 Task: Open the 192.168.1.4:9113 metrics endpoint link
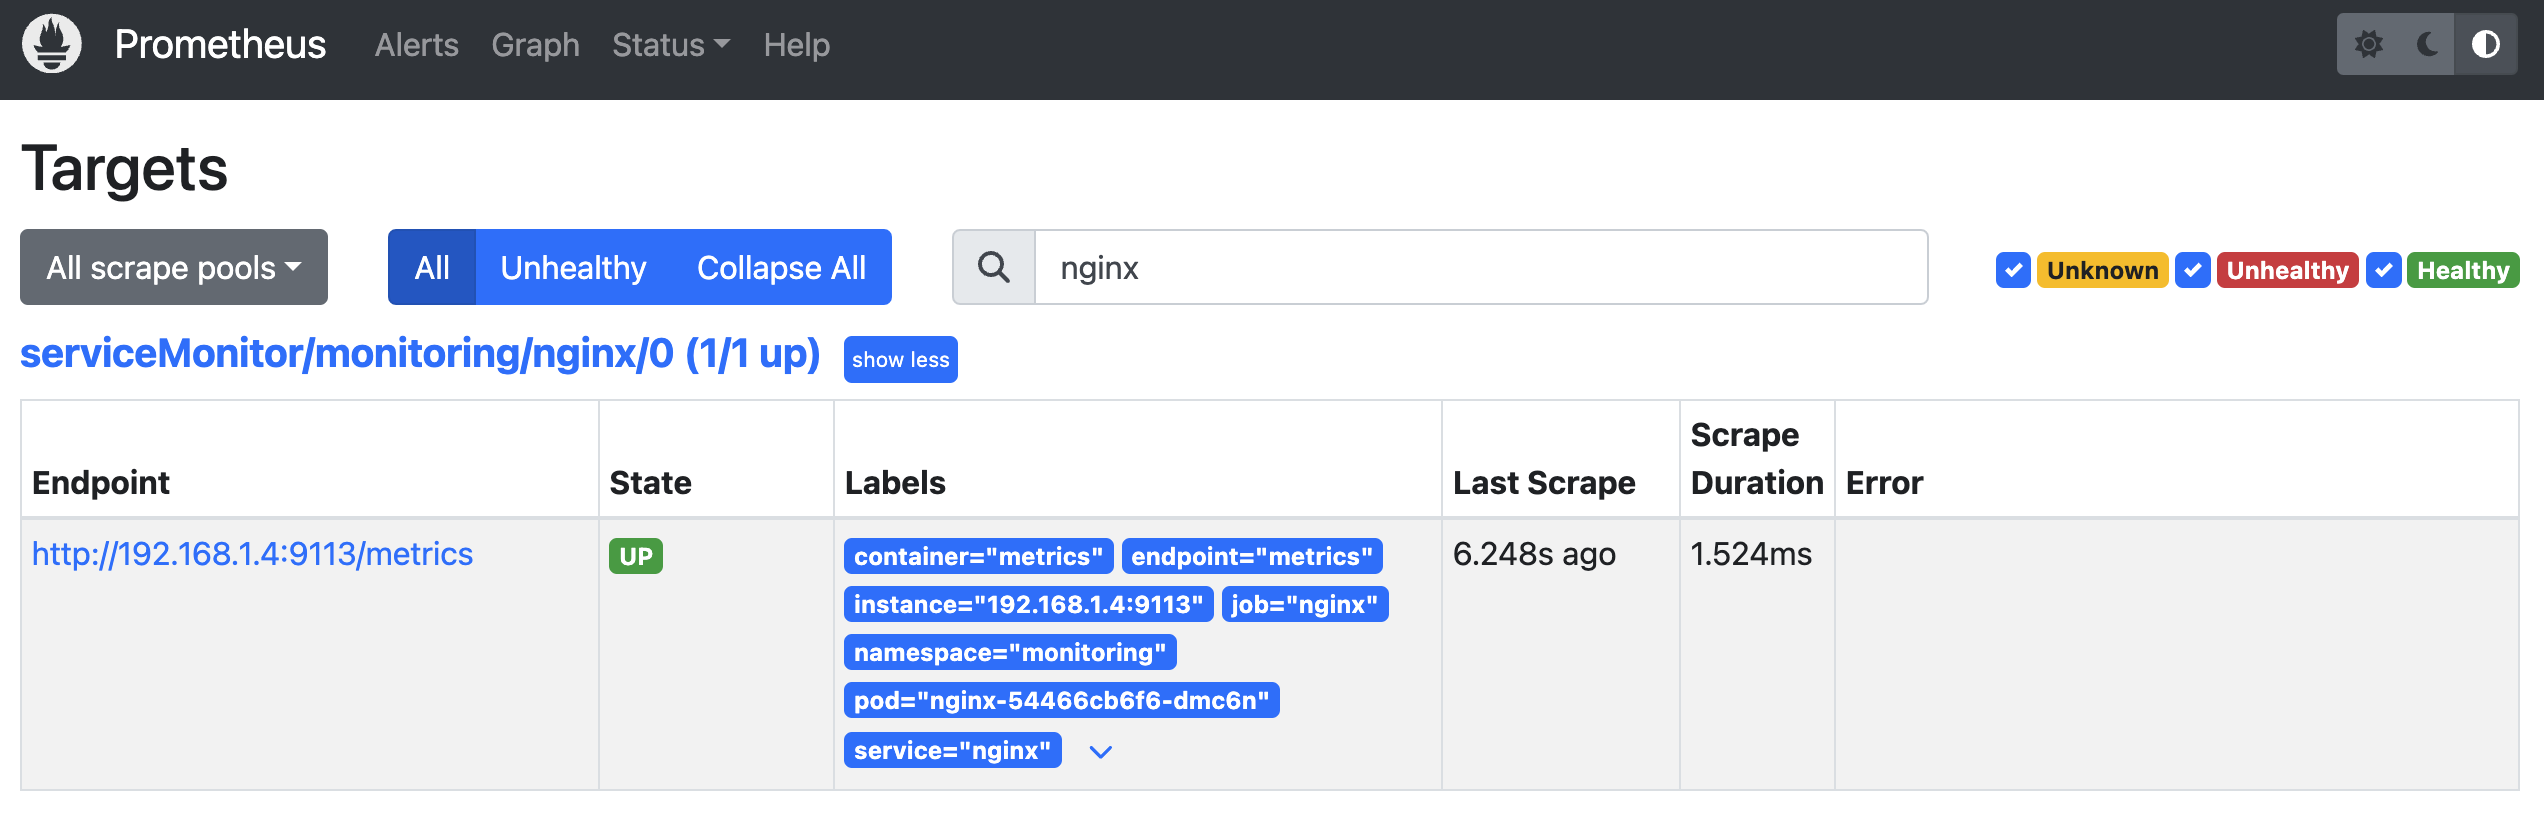[x=252, y=554]
